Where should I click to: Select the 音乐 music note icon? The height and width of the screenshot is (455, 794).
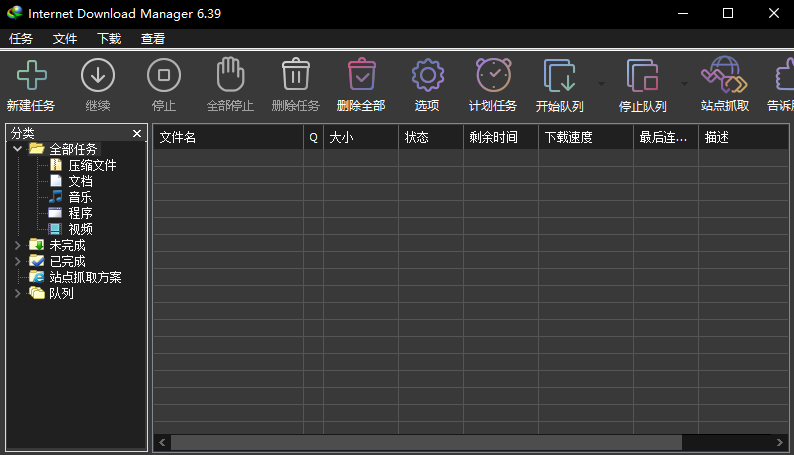56,197
